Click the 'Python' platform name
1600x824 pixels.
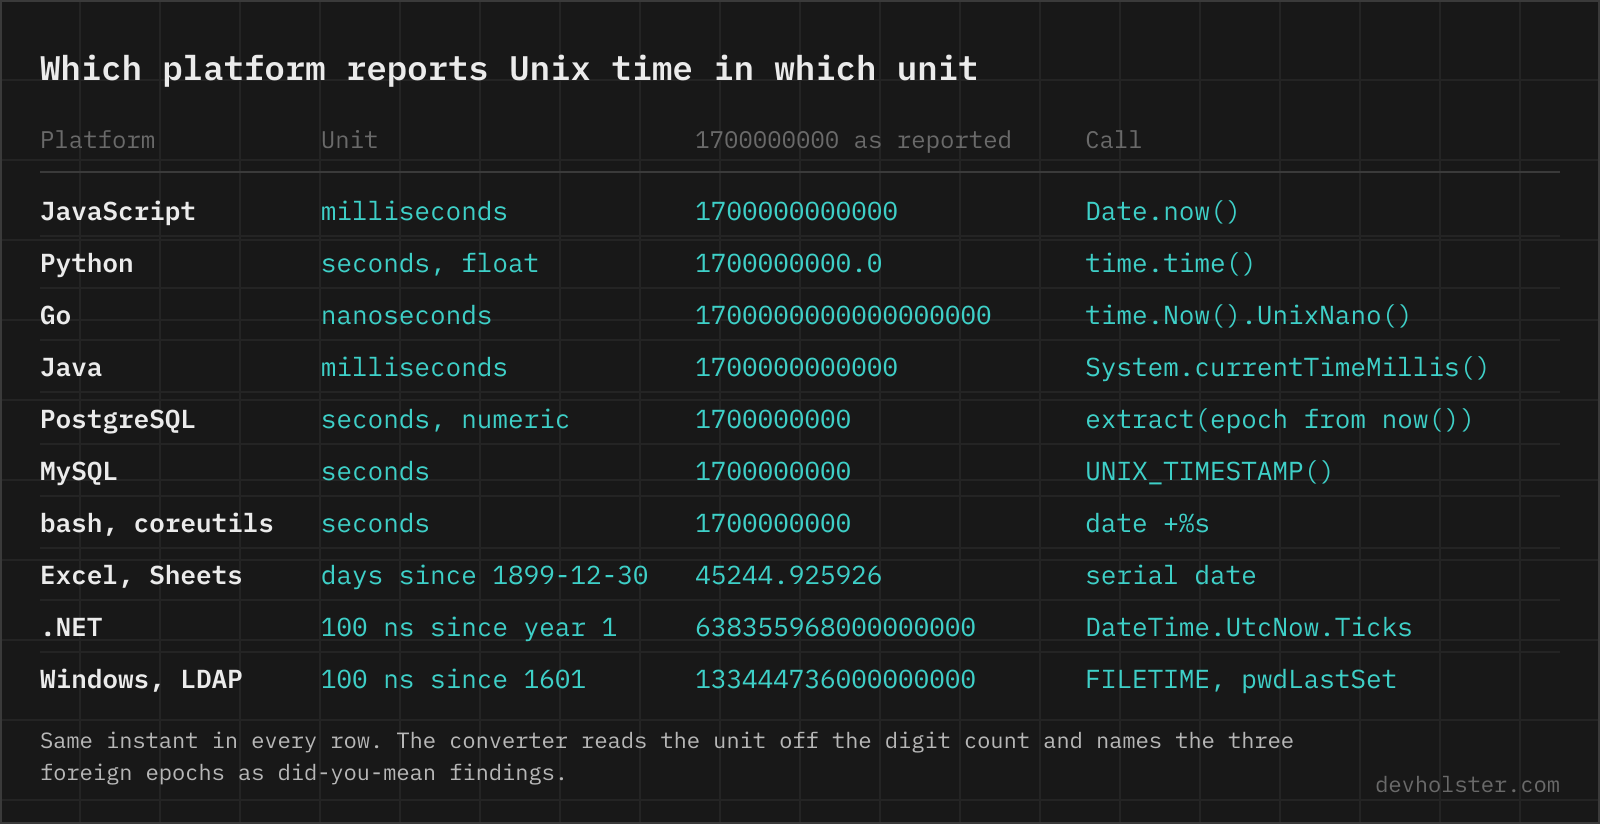[86, 264]
